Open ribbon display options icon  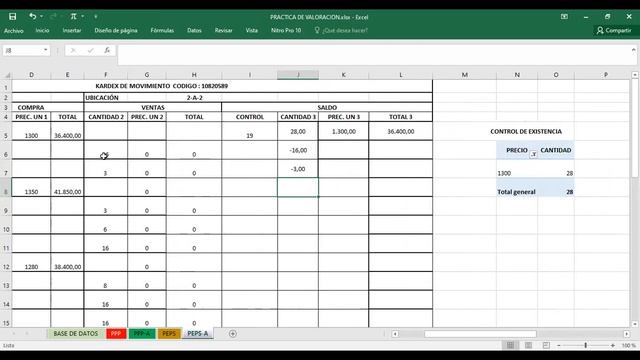[564, 17]
